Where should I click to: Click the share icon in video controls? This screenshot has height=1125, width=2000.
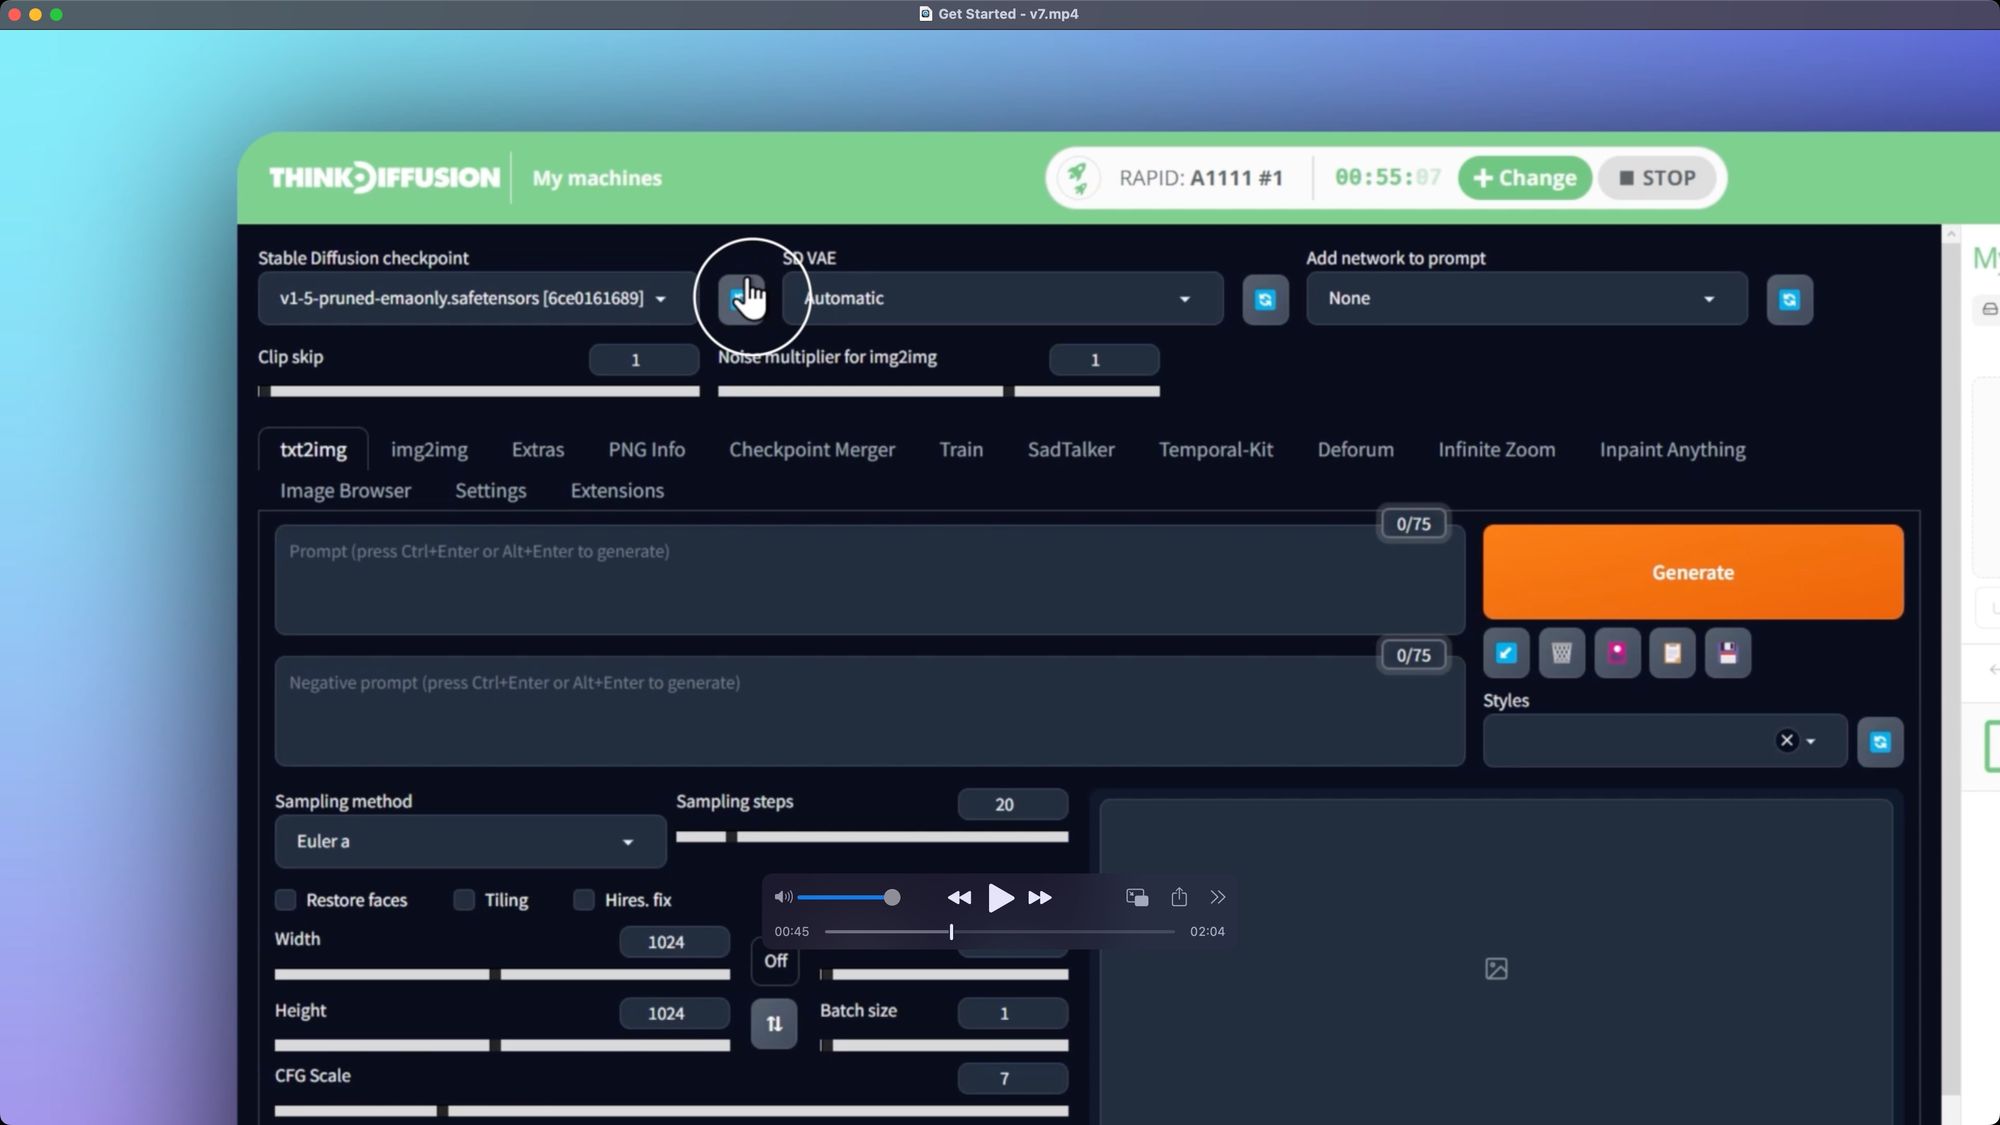point(1179,897)
